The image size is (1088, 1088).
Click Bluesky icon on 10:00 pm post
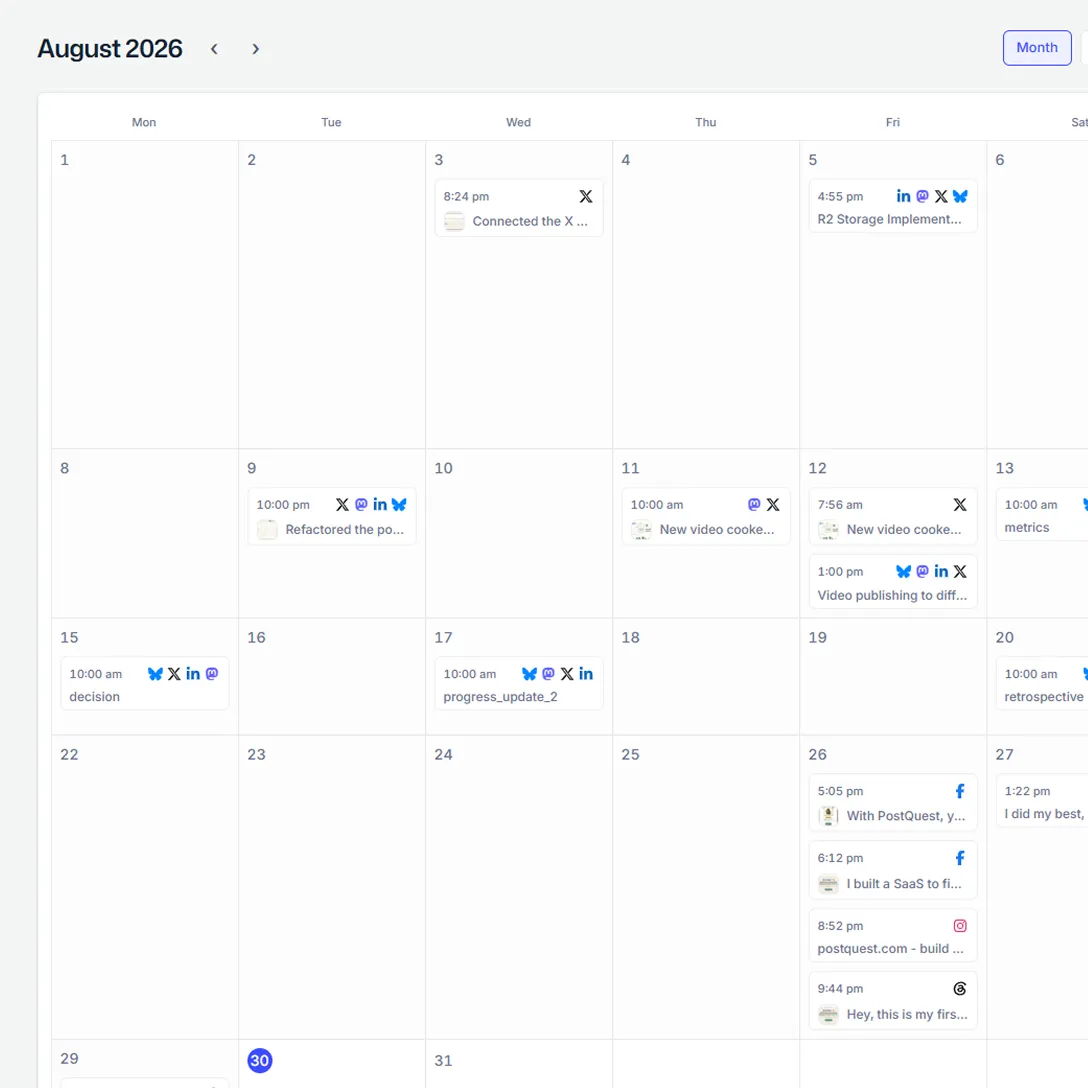(399, 504)
